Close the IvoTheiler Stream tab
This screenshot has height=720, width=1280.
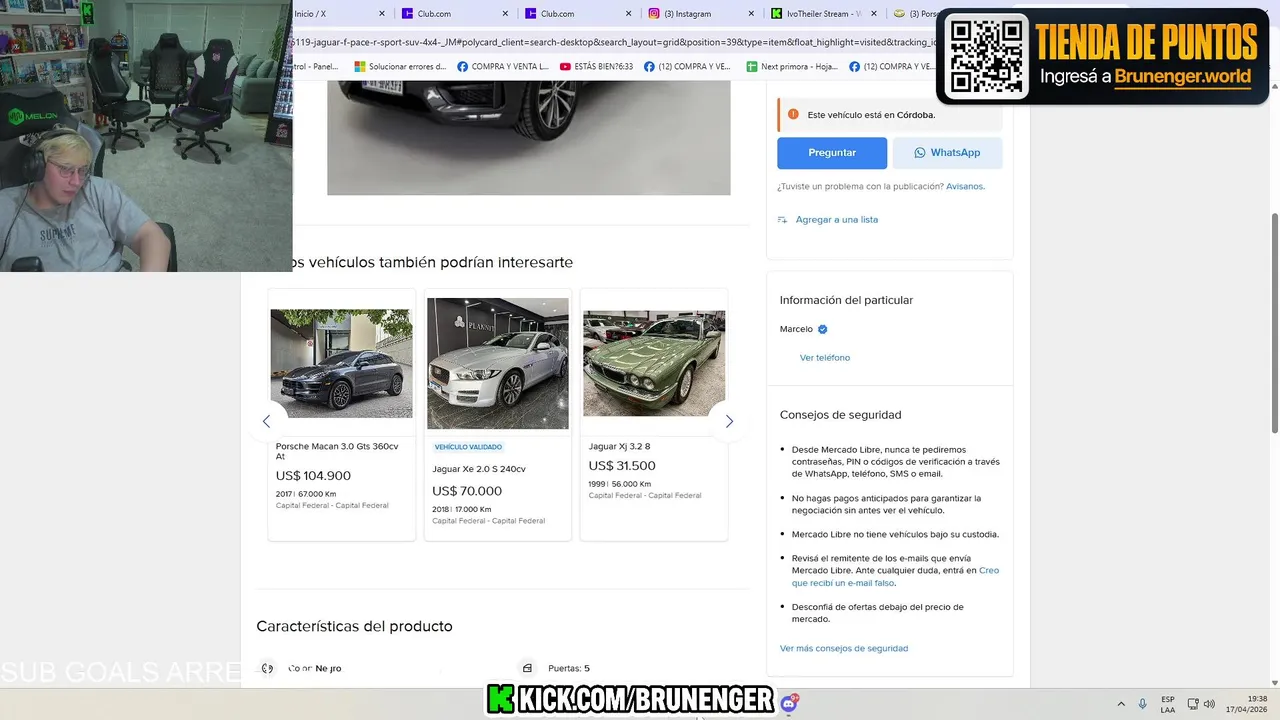point(875,14)
